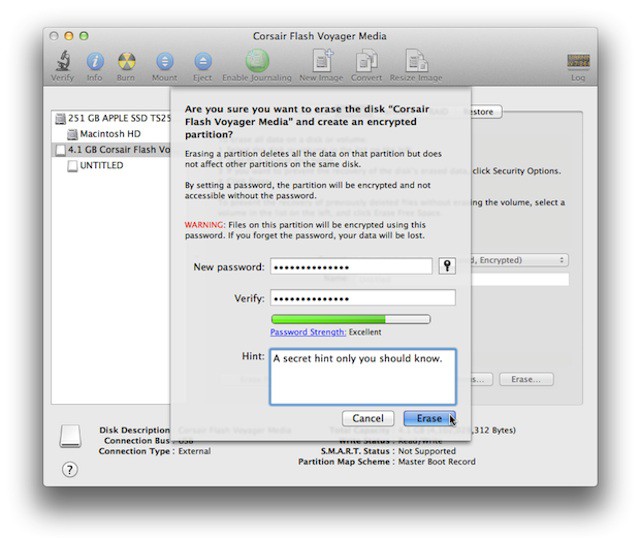Click the Password Strength link
The height and width of the screenshot is (538, 640).
point(308,332)
